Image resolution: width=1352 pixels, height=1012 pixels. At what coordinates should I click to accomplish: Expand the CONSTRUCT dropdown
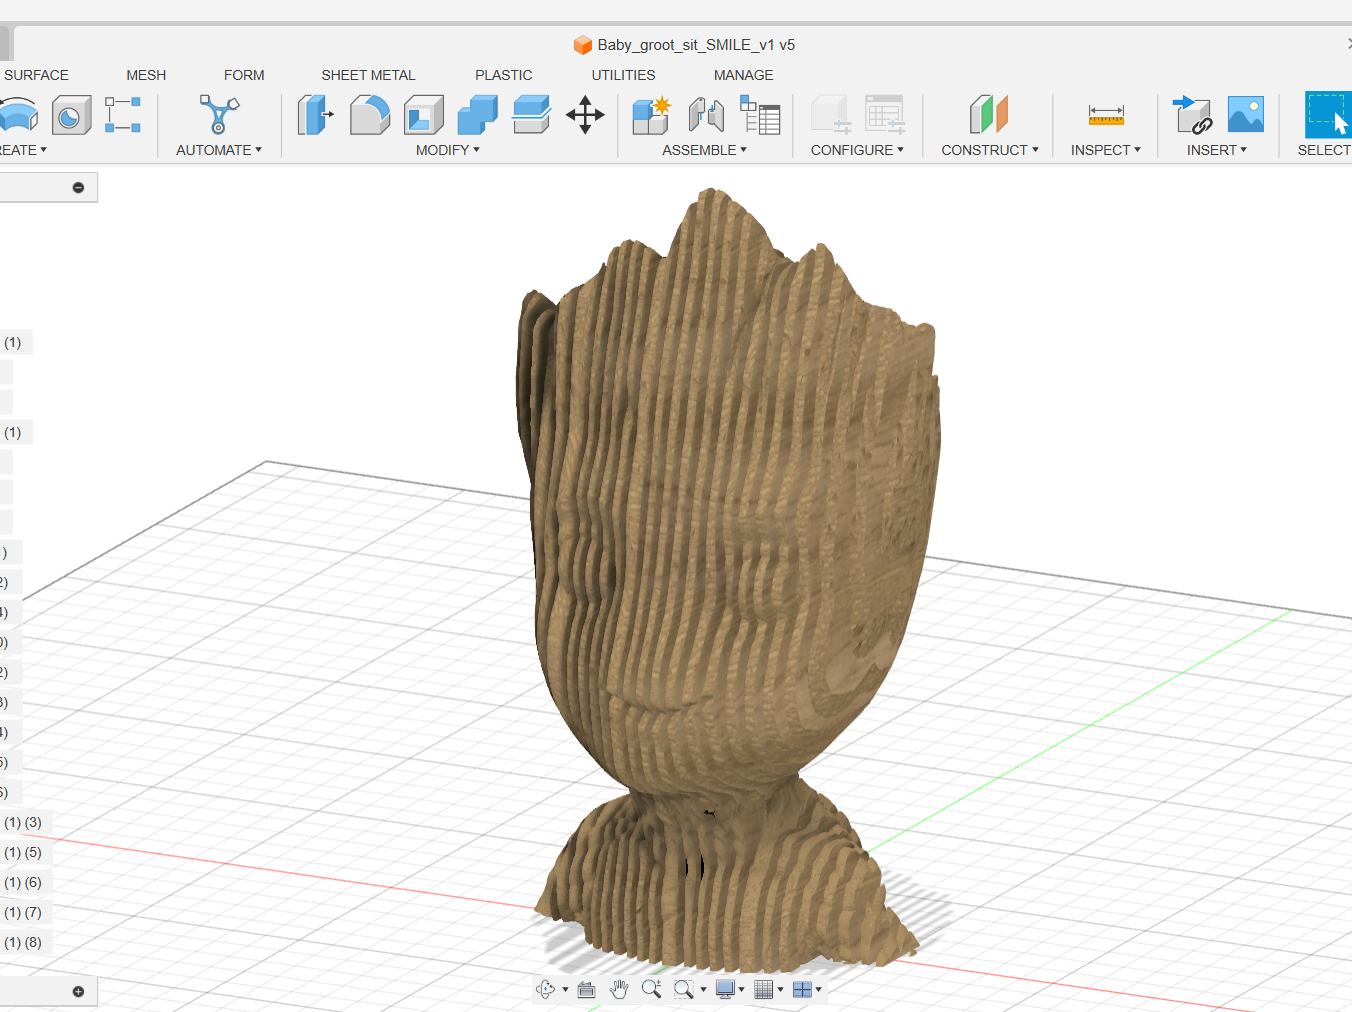[990, 150]
